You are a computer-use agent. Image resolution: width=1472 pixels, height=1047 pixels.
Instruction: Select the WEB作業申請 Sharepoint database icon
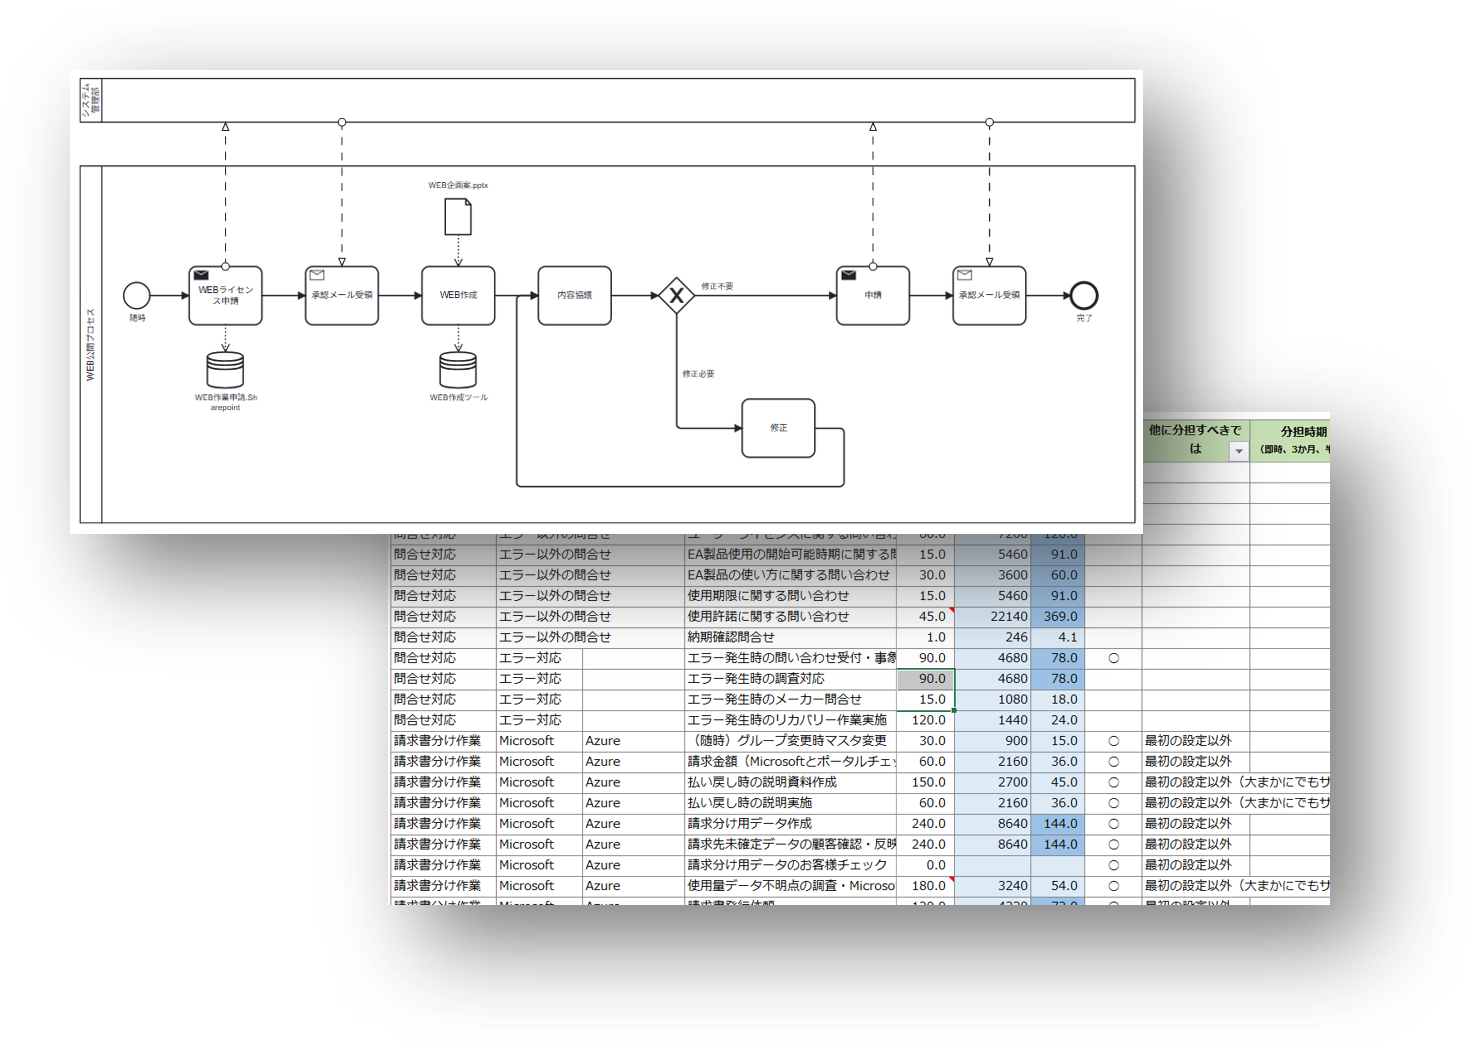point(225,370)
